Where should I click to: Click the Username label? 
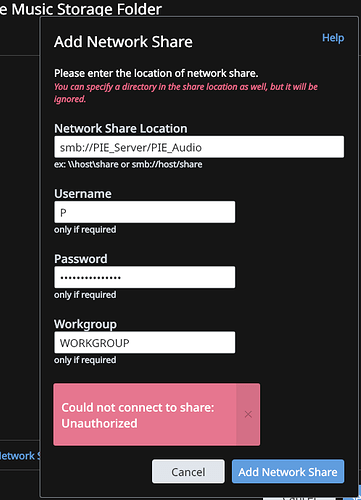pos(83,194)
